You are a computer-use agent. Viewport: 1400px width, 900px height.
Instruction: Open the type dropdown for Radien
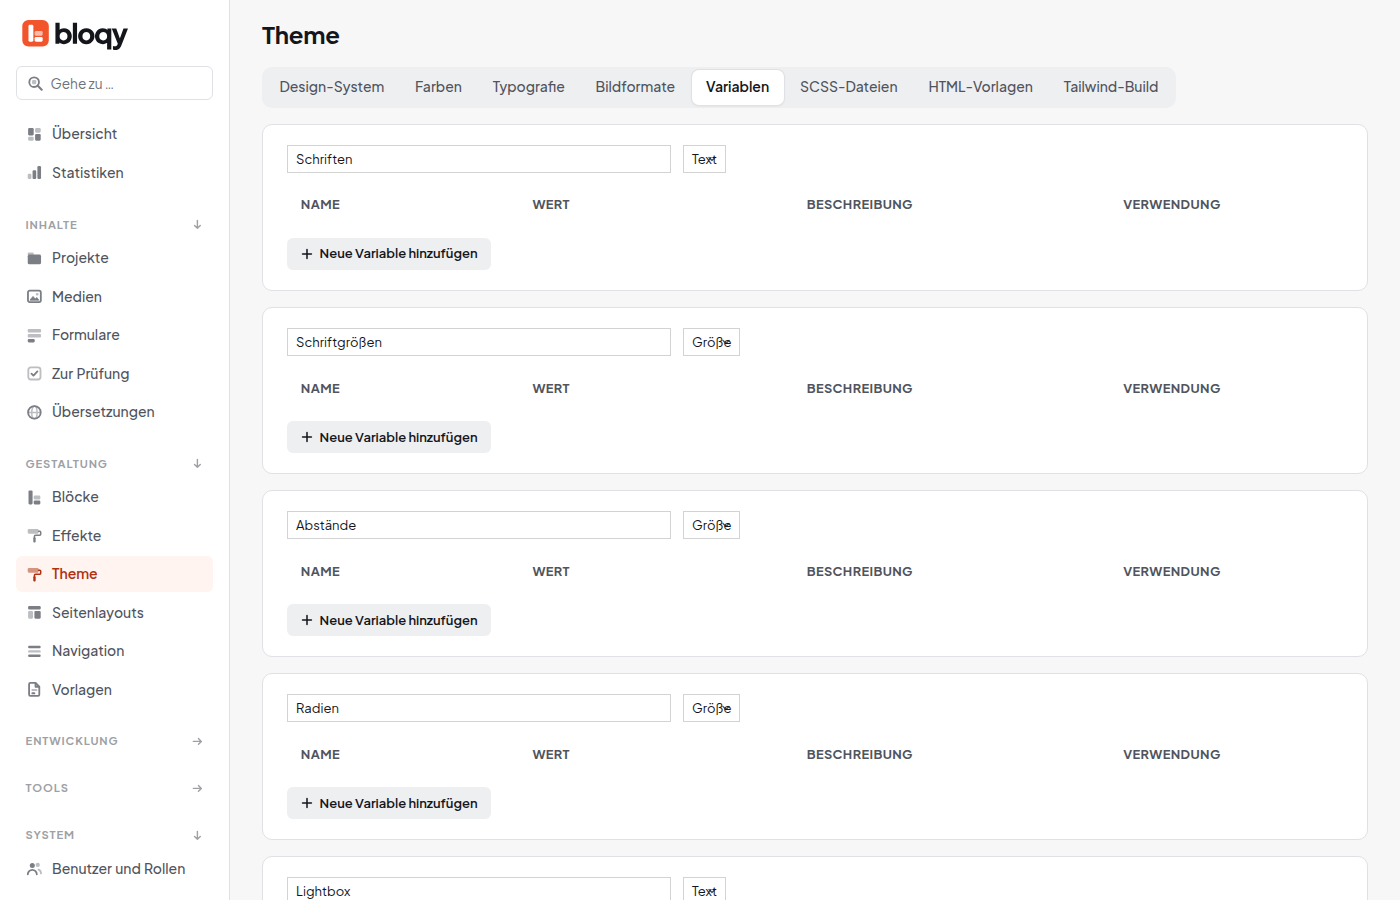pos(711,708)
